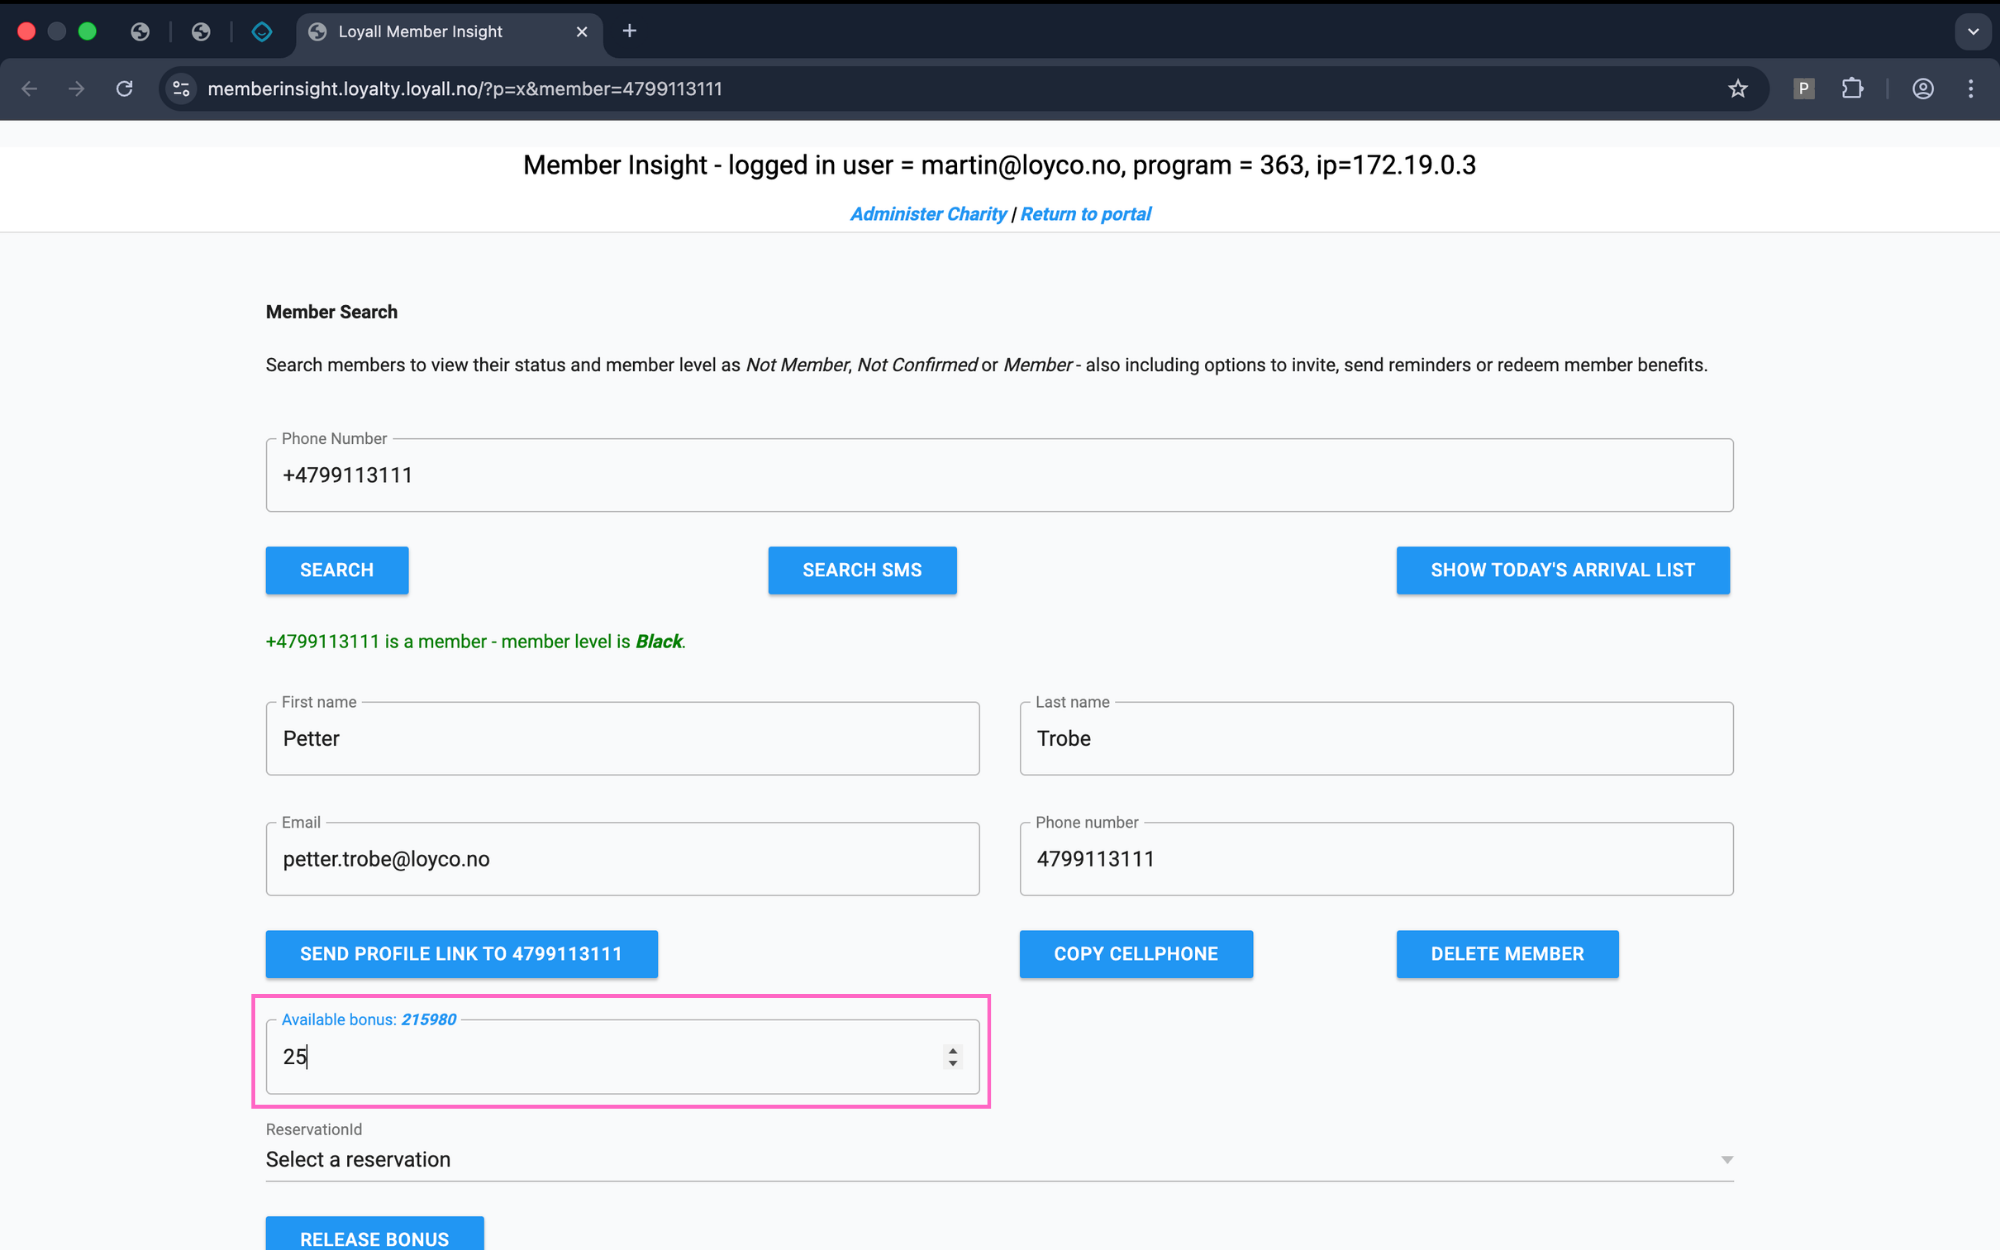Image resolution: width=2000 pixels, height=1250 pixels.
Task: Open the tab search chevron dropdown
Action: (1972, 31)
